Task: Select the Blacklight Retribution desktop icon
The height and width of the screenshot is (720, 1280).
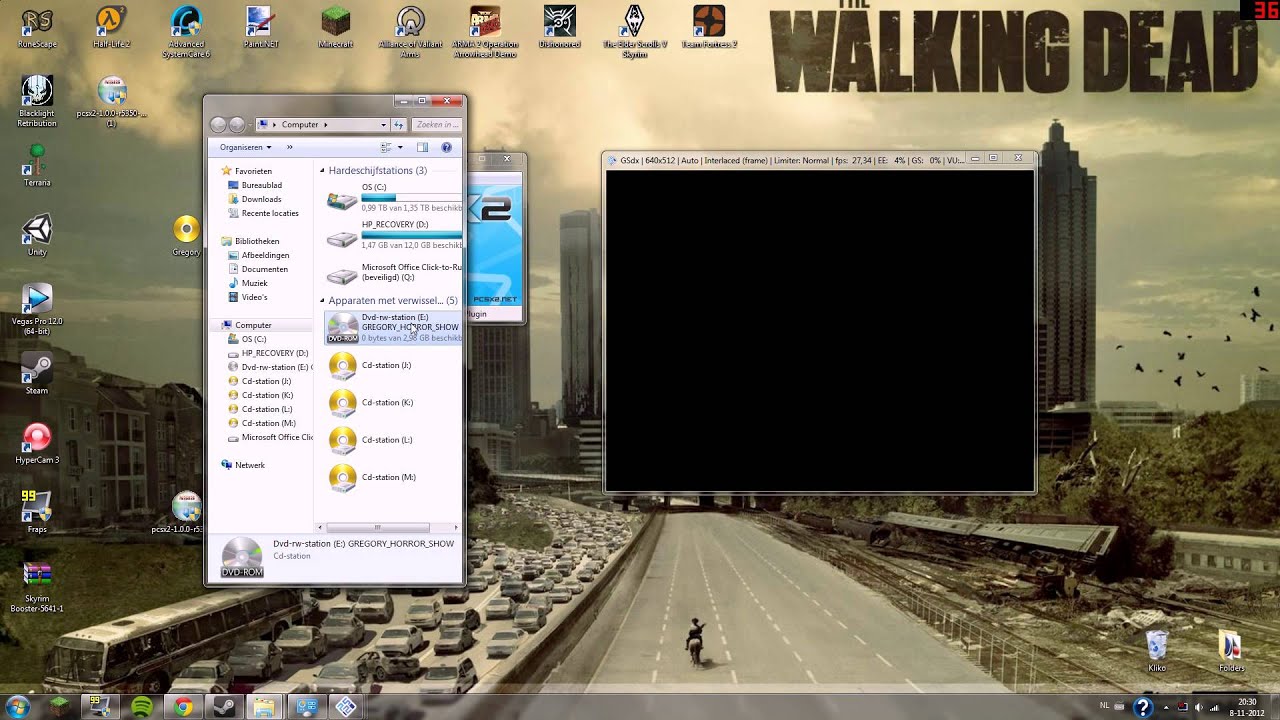Action: coord(37,102)
